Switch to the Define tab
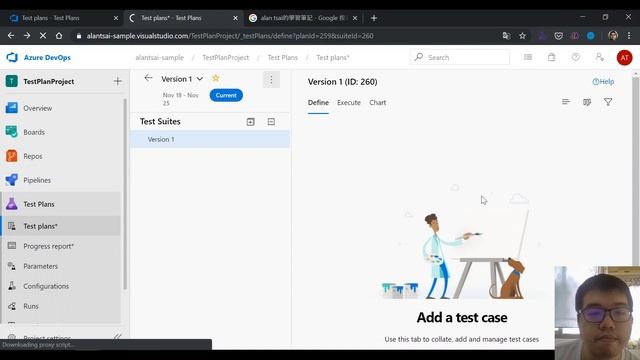 click(x=318, y=103)
